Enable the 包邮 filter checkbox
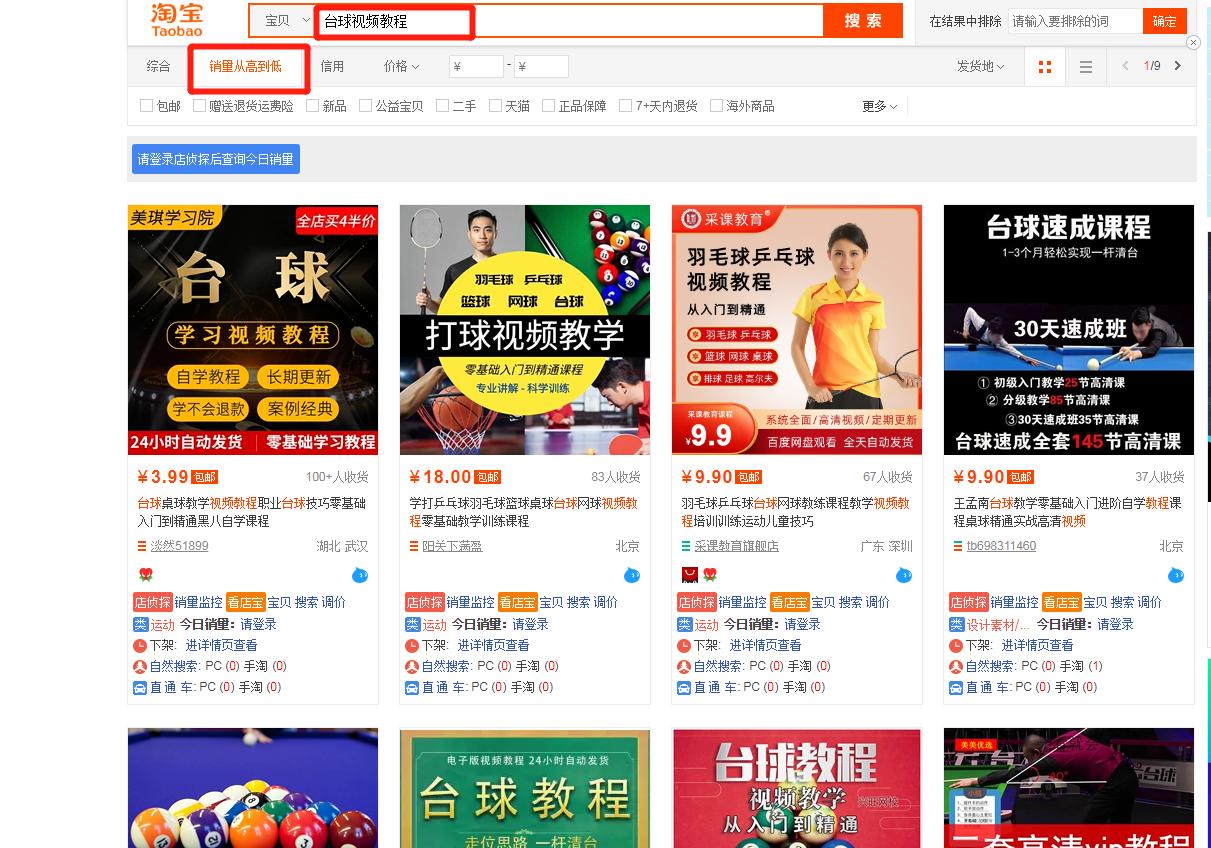Viewport: 1211px width, 848px height. [146, 105]
